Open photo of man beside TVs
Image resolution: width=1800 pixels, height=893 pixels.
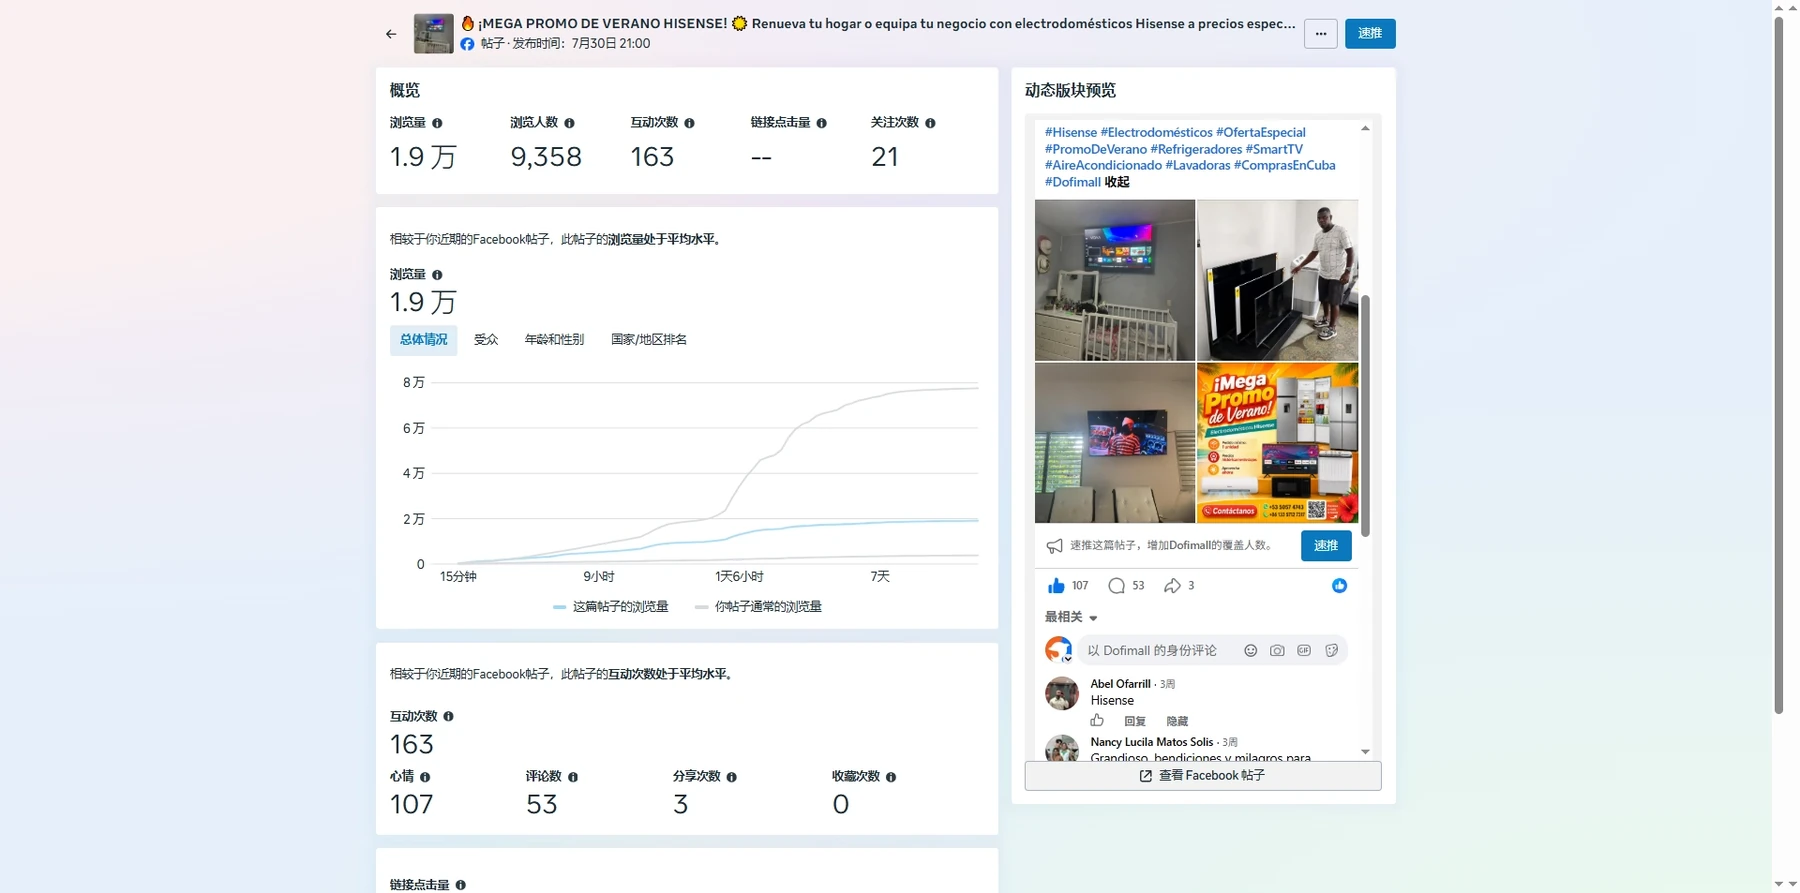[x=1277, y=280]
